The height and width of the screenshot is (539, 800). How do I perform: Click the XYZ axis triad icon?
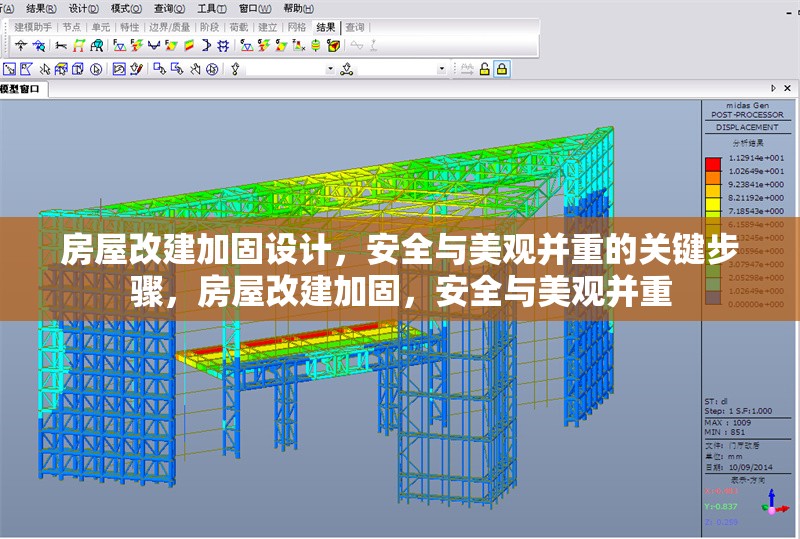[774, 503]
